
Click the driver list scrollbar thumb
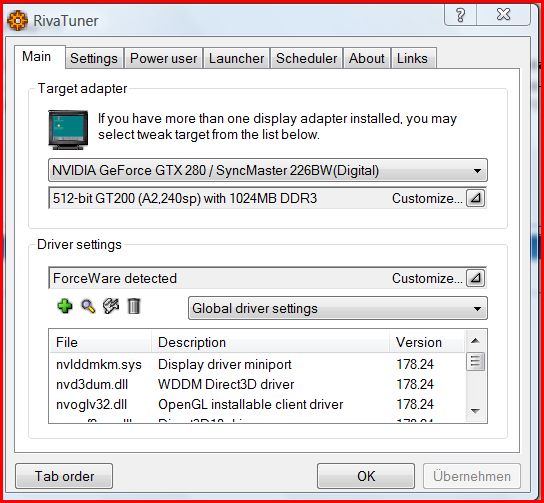click(x=475, y=361)
